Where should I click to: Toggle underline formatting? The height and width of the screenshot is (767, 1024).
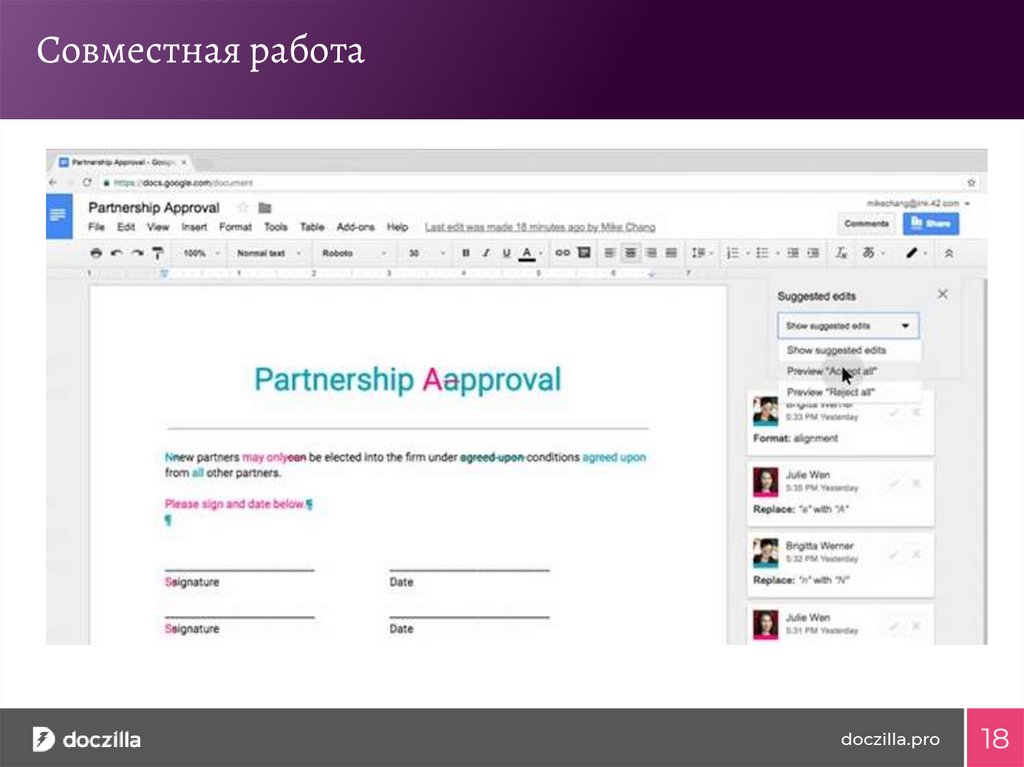click(506, 253)
